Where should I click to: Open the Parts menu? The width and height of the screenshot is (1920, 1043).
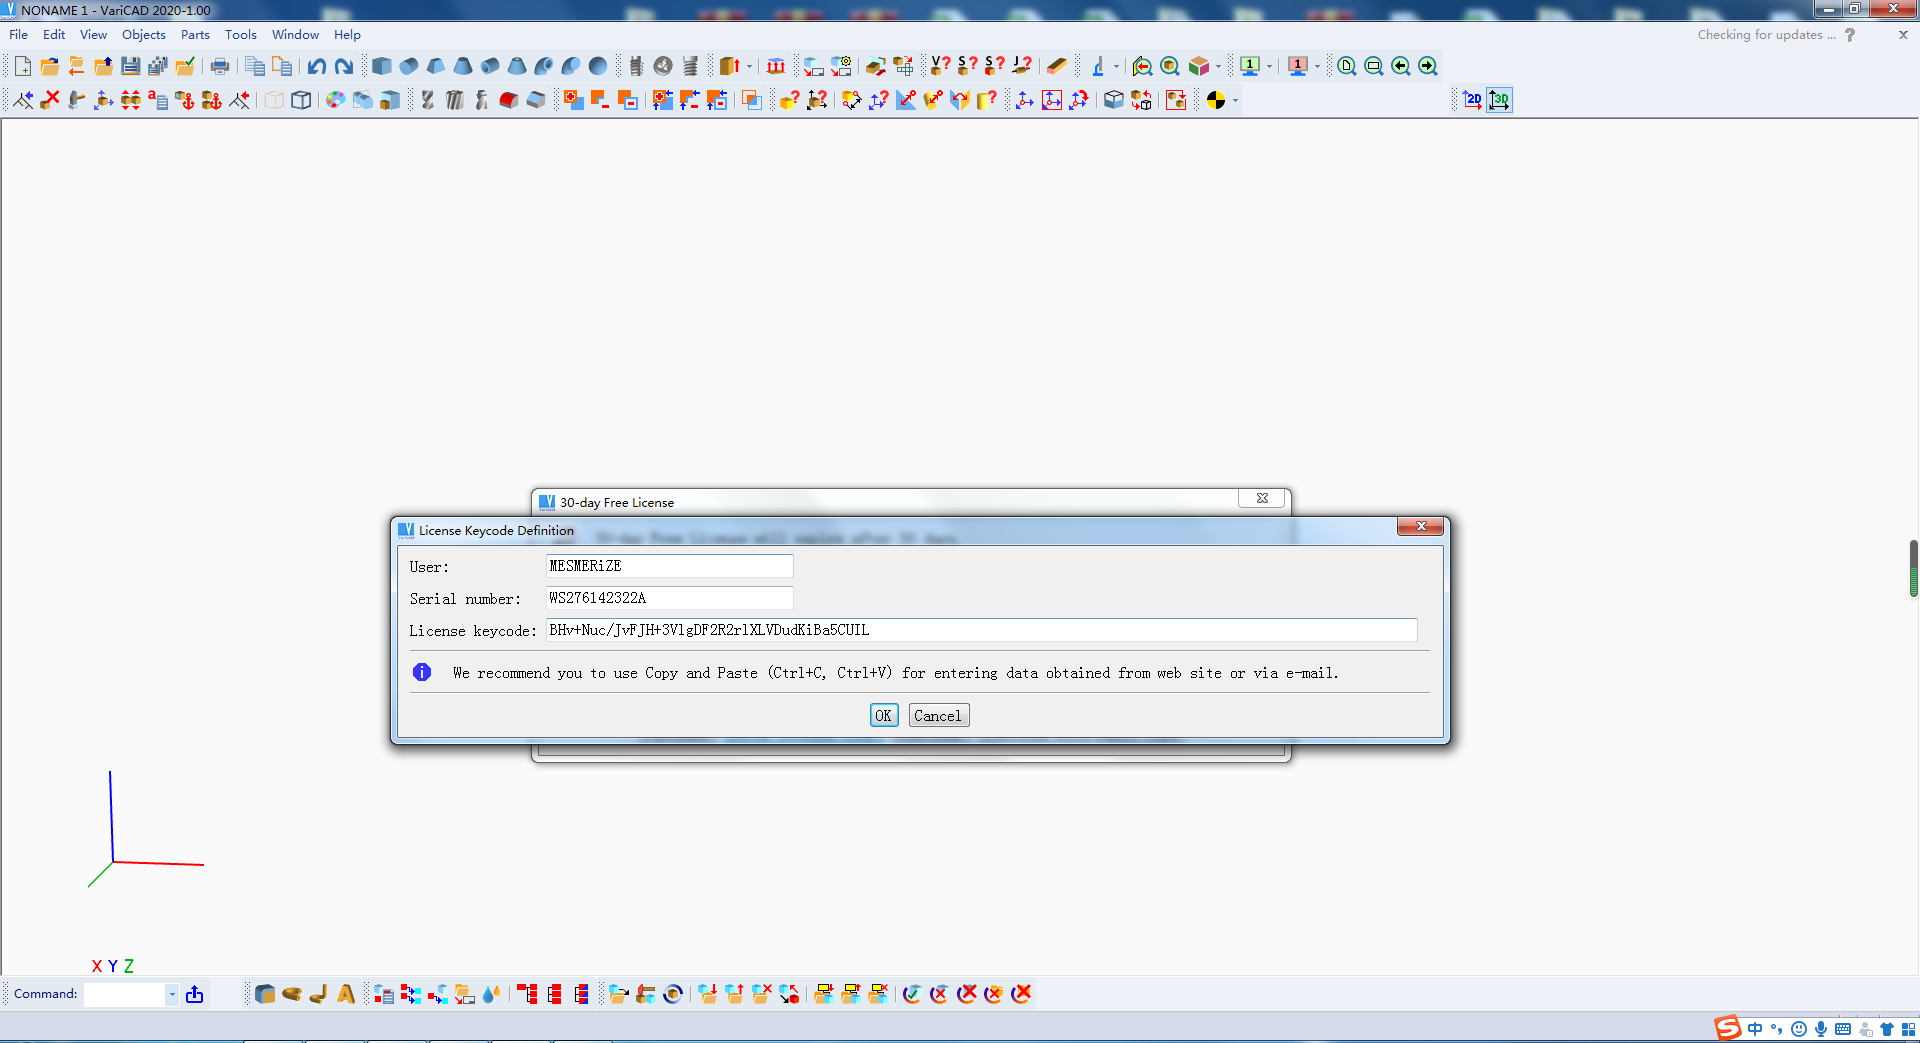(x=195, y=35)
